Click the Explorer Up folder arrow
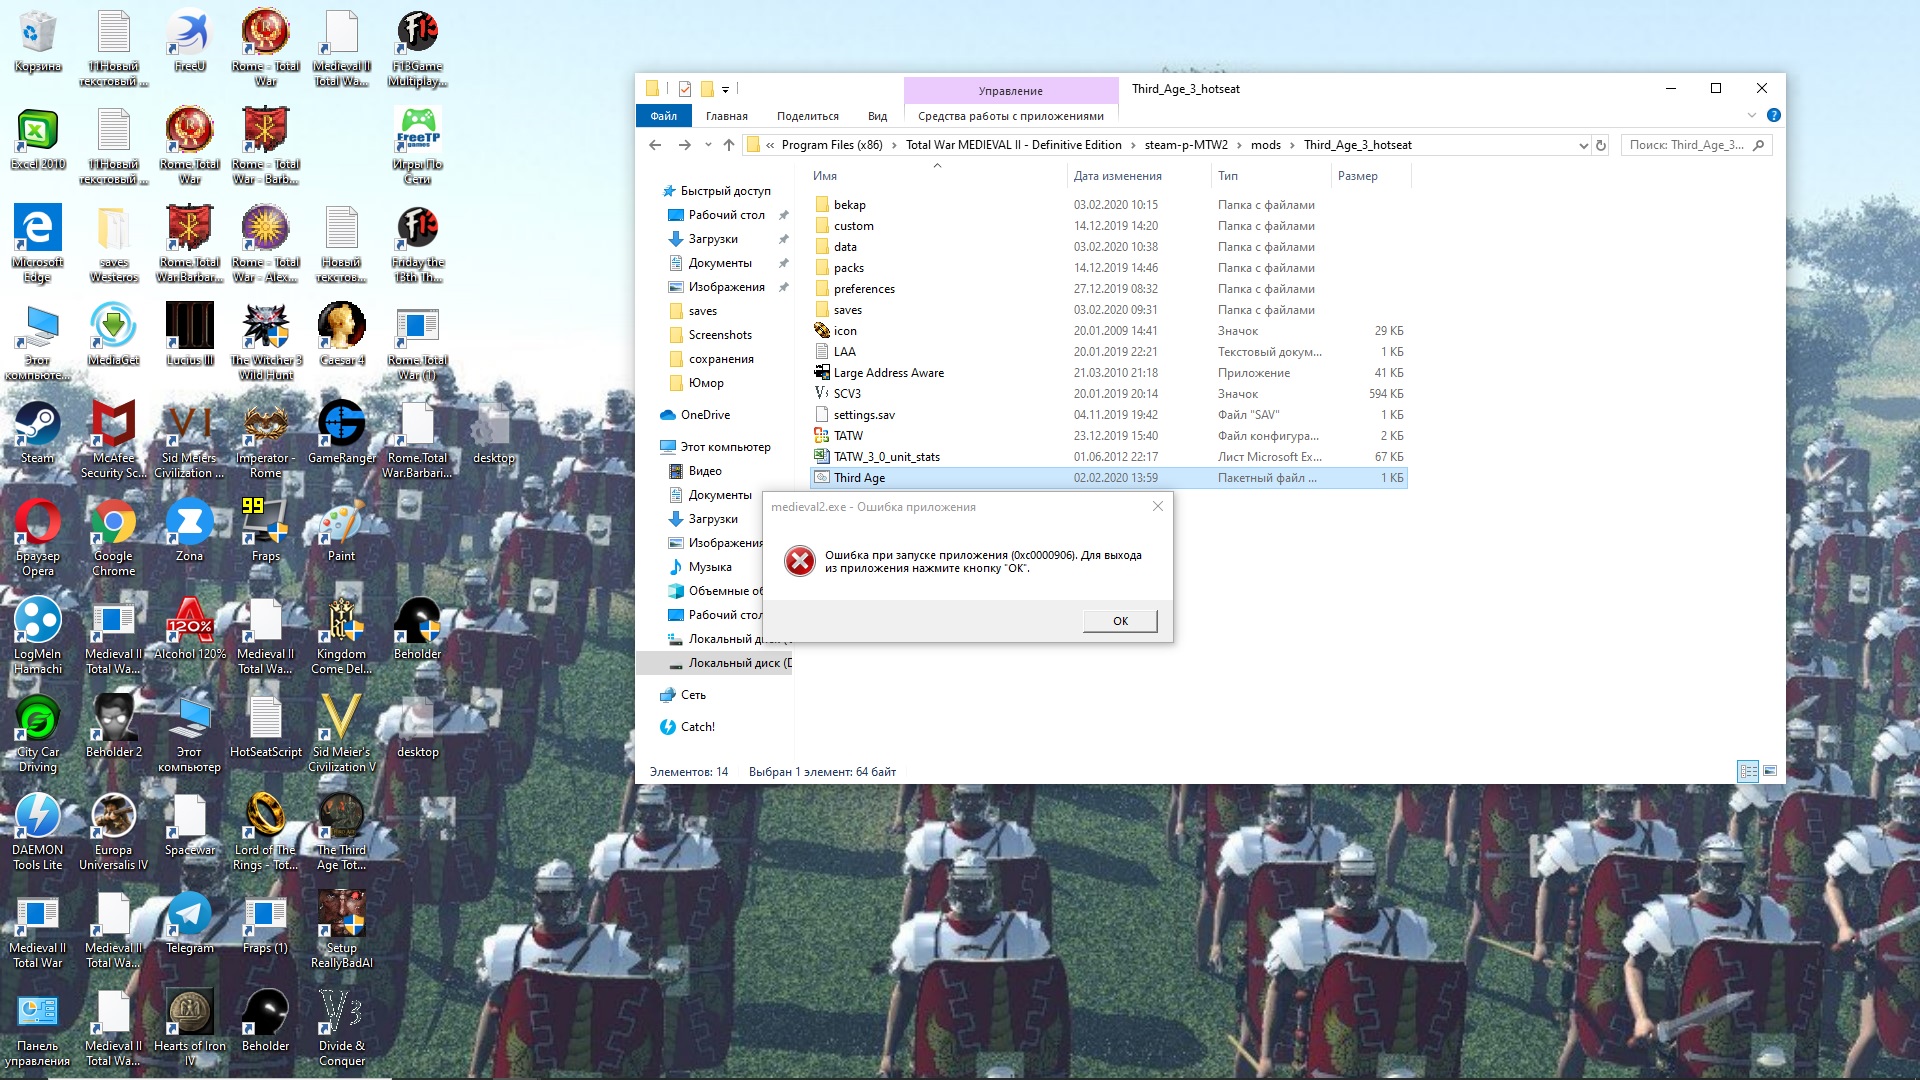1920x1080 pixels. tap(729, 145)
